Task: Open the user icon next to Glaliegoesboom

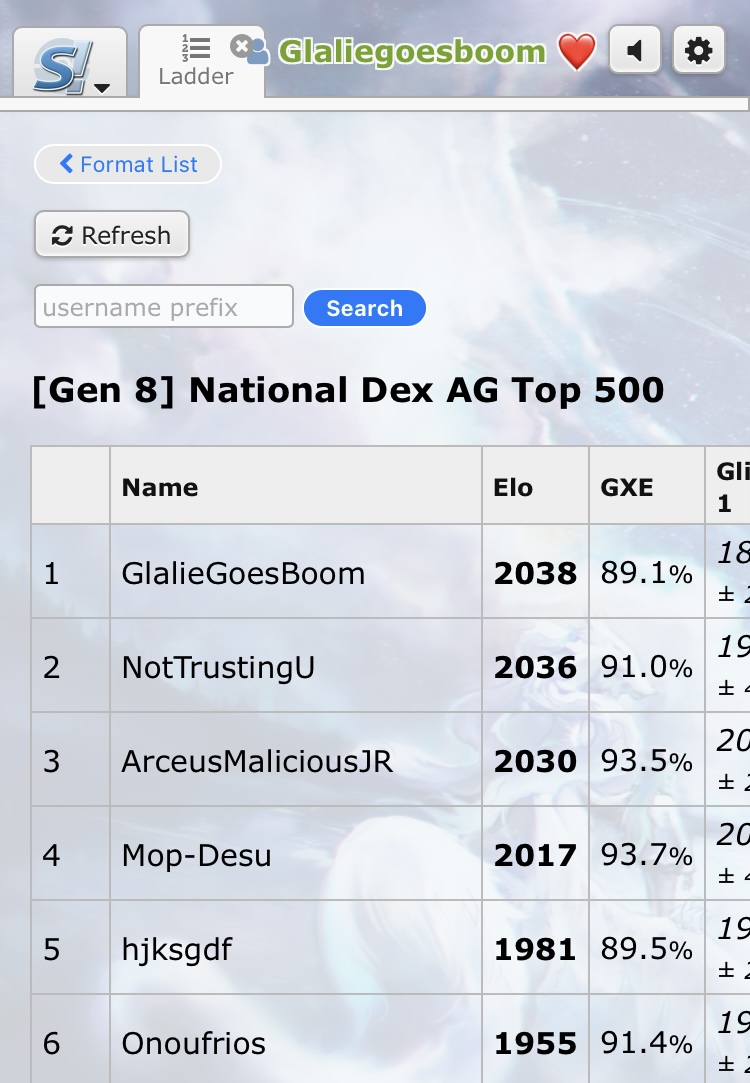Action: coord(258,52)
